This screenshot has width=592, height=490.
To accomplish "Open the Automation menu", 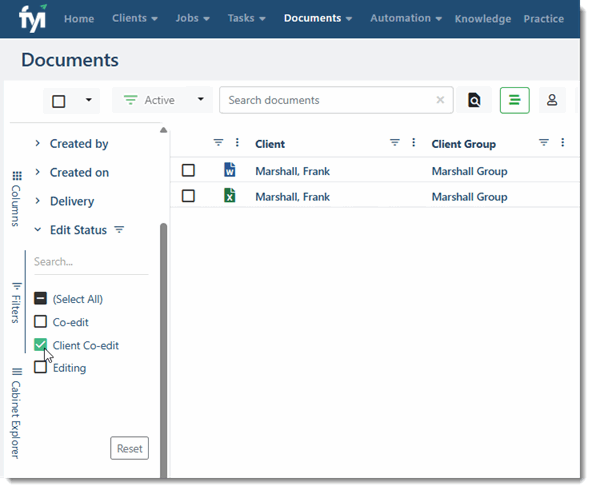I will point(406,18).
